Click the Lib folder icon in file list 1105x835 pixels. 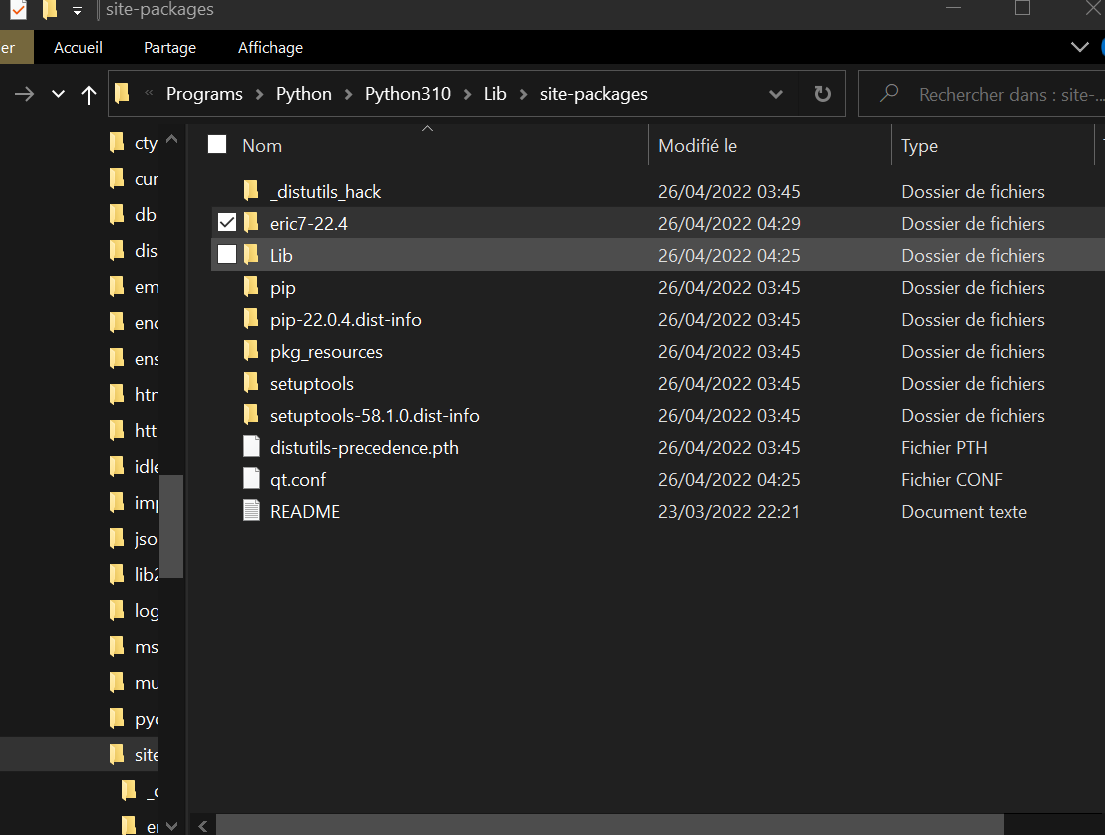pyautogui.click(x=251, y=254)
